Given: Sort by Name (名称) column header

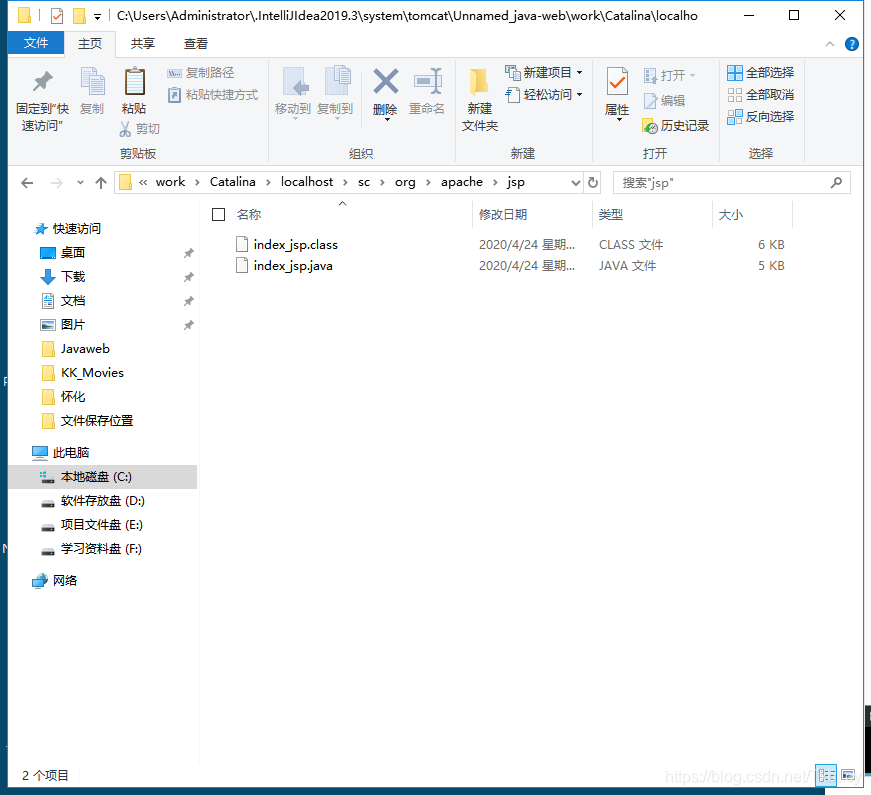Looking at the screenshot, I should [x=249, y=214].
